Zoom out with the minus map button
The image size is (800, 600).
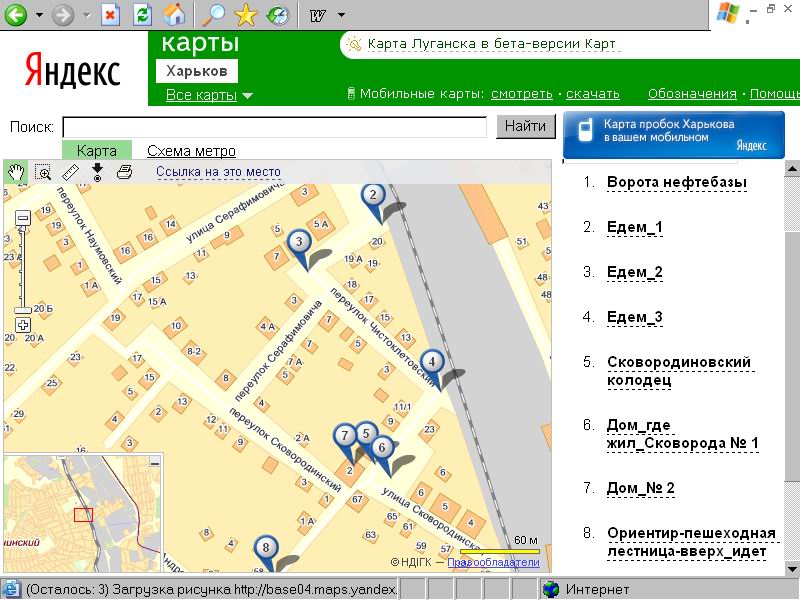pos(23,218)
